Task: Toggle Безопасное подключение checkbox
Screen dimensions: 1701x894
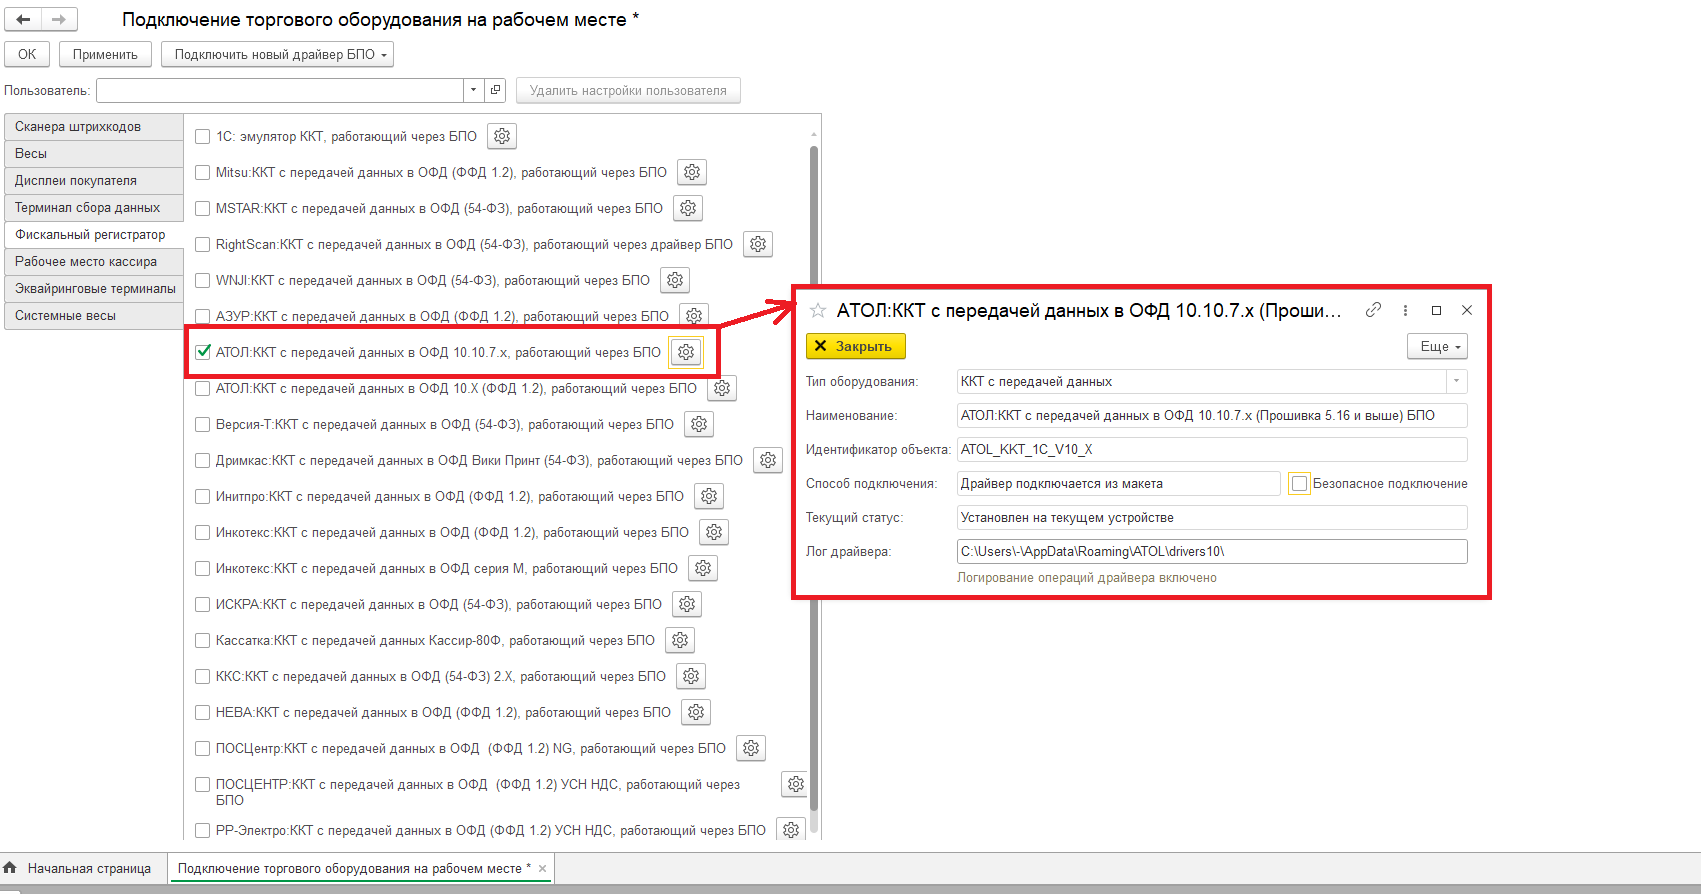Action: pyautogui.click(x=1299, y=483)
